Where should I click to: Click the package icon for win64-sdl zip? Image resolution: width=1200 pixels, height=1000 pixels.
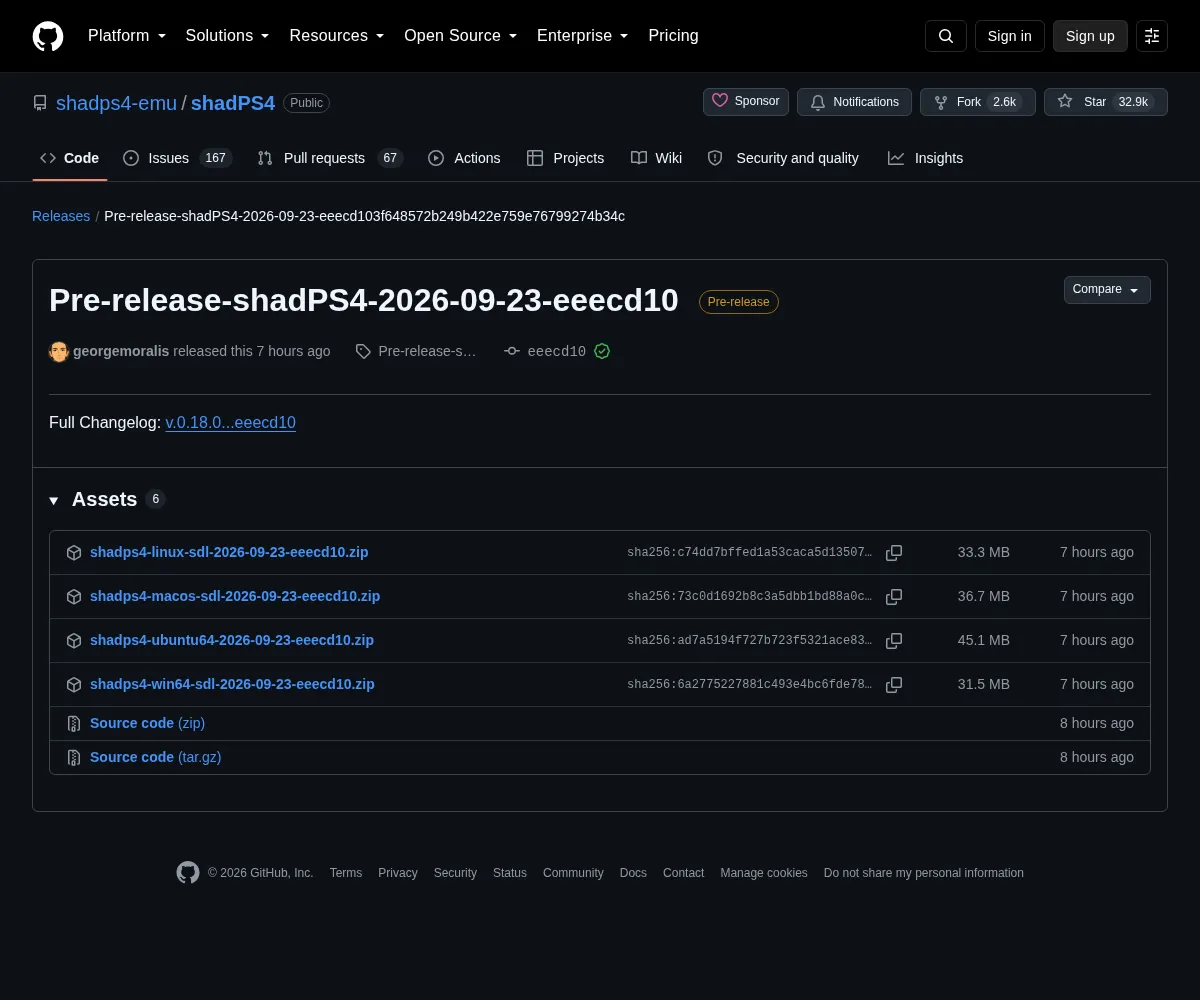(x=74, y=685)
